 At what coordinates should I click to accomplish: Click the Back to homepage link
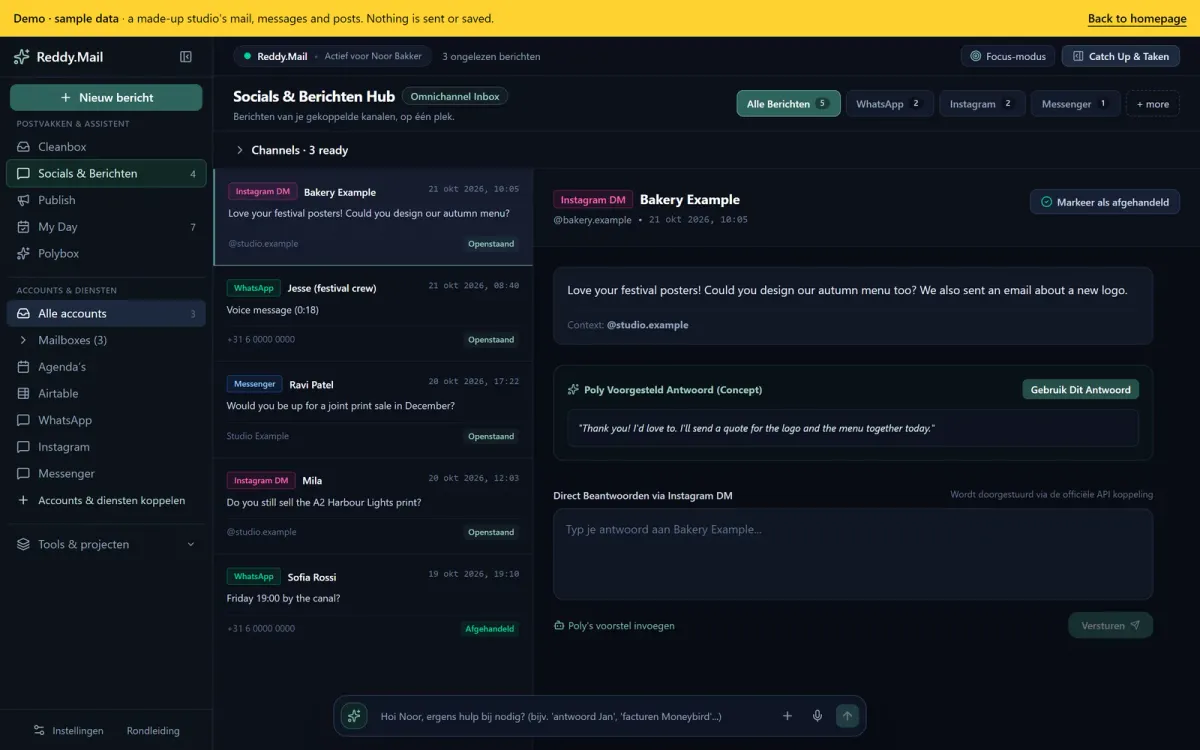click(x=1137, y=19)
